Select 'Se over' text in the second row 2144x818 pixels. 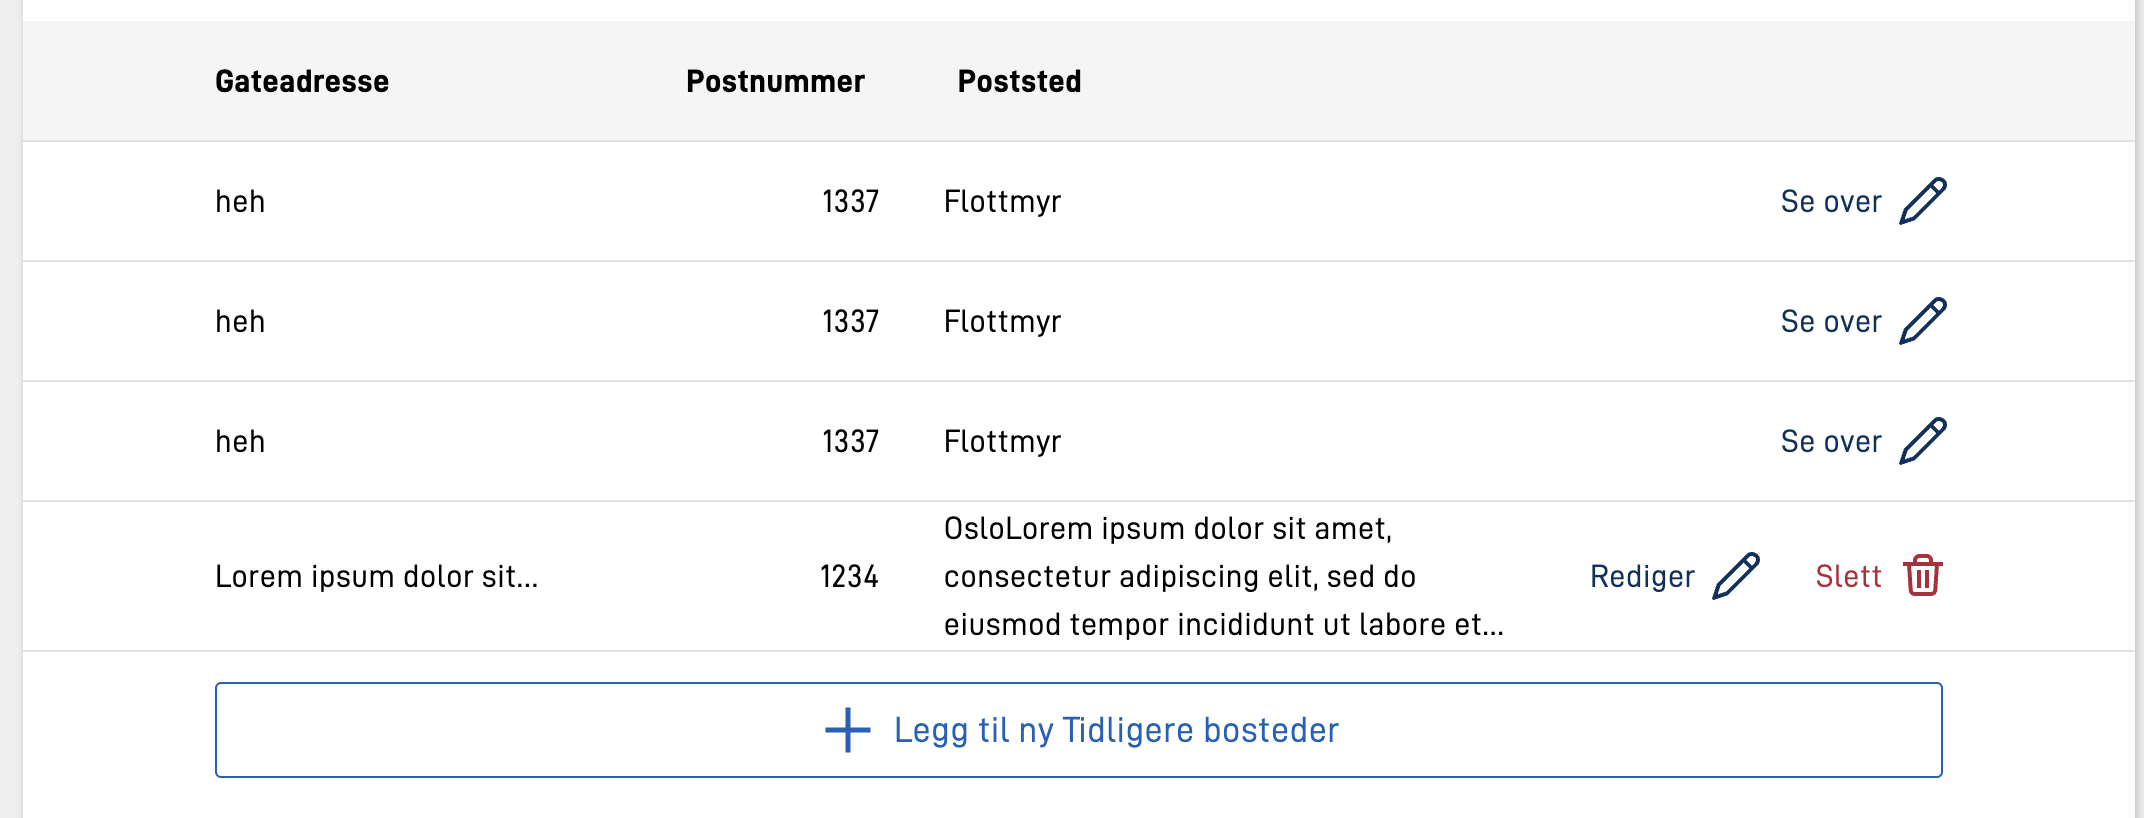pyautogui.click(x=1830, y=322)
